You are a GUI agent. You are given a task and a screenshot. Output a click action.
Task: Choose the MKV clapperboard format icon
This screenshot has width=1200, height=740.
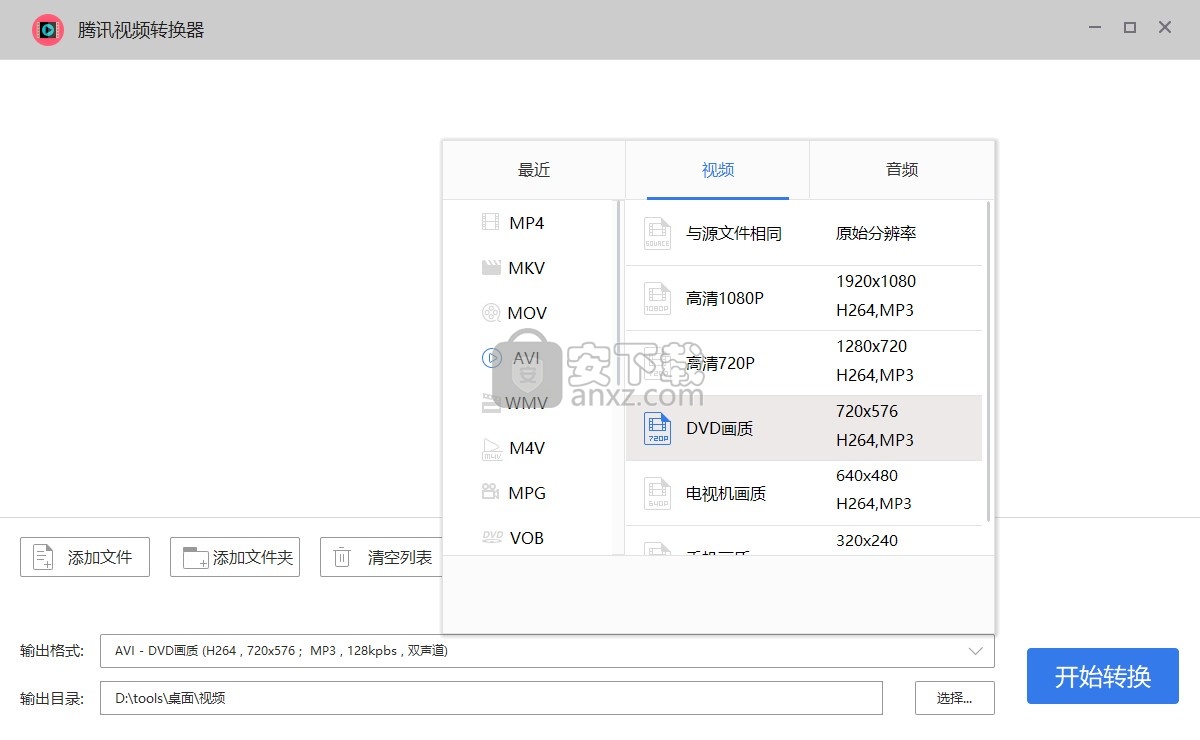[491, 268]
